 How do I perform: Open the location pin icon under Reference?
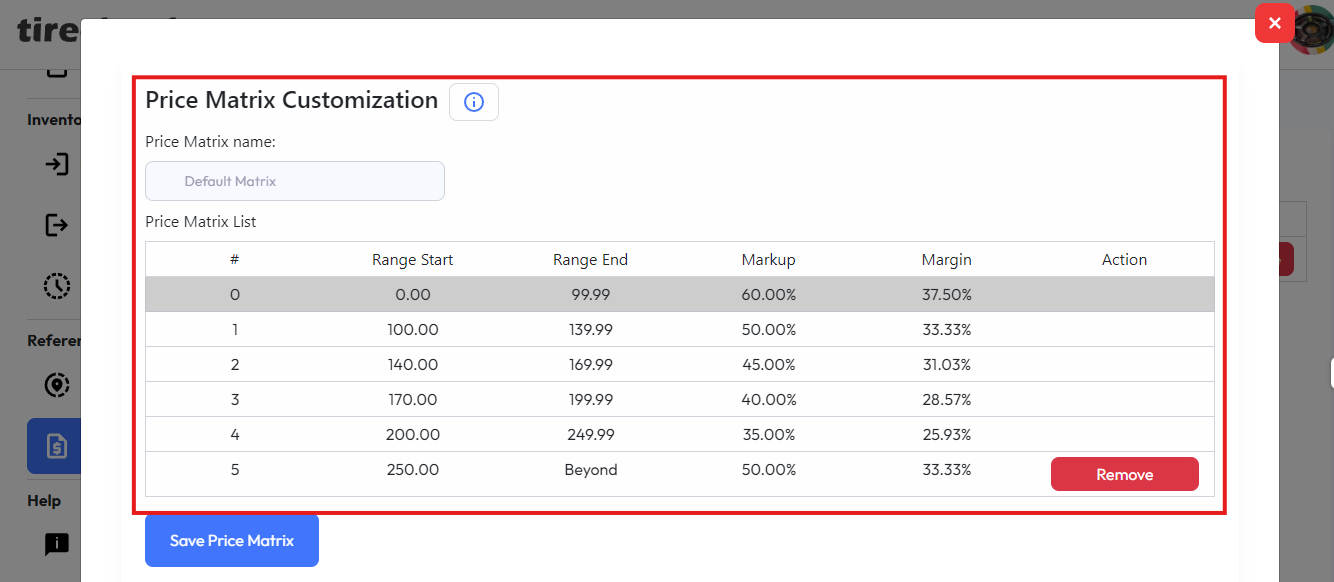(x=57, y=385)
